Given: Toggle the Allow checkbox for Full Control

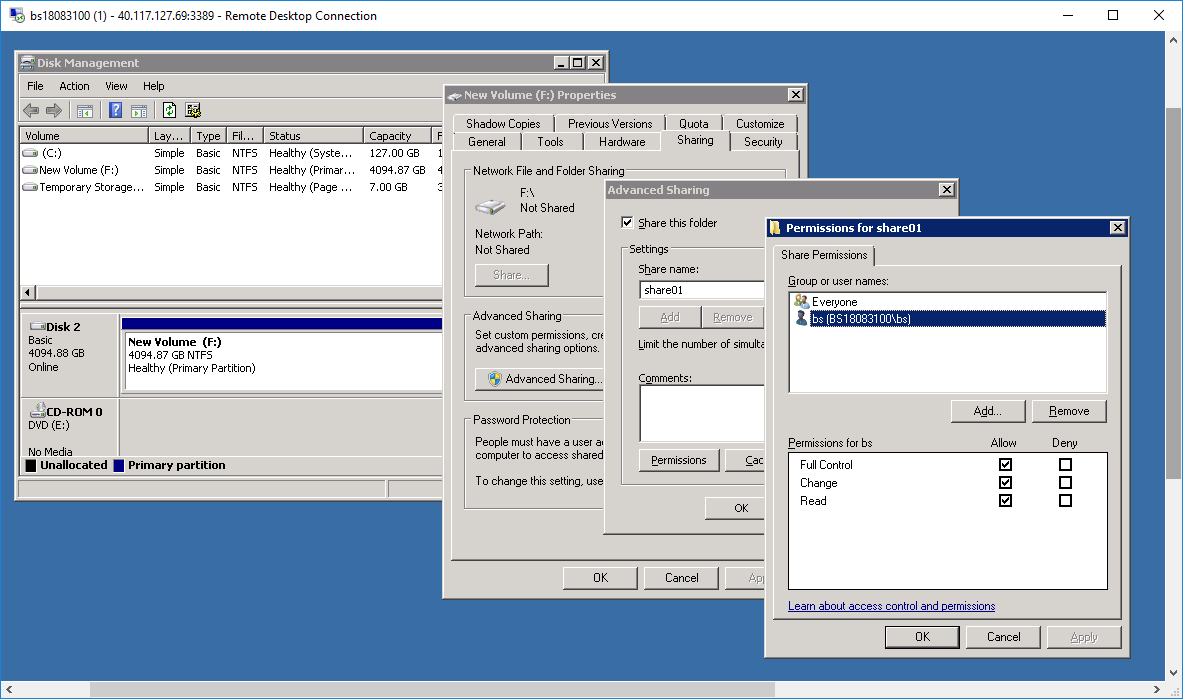Looking at the screenshot, I should click(1005, 465).
